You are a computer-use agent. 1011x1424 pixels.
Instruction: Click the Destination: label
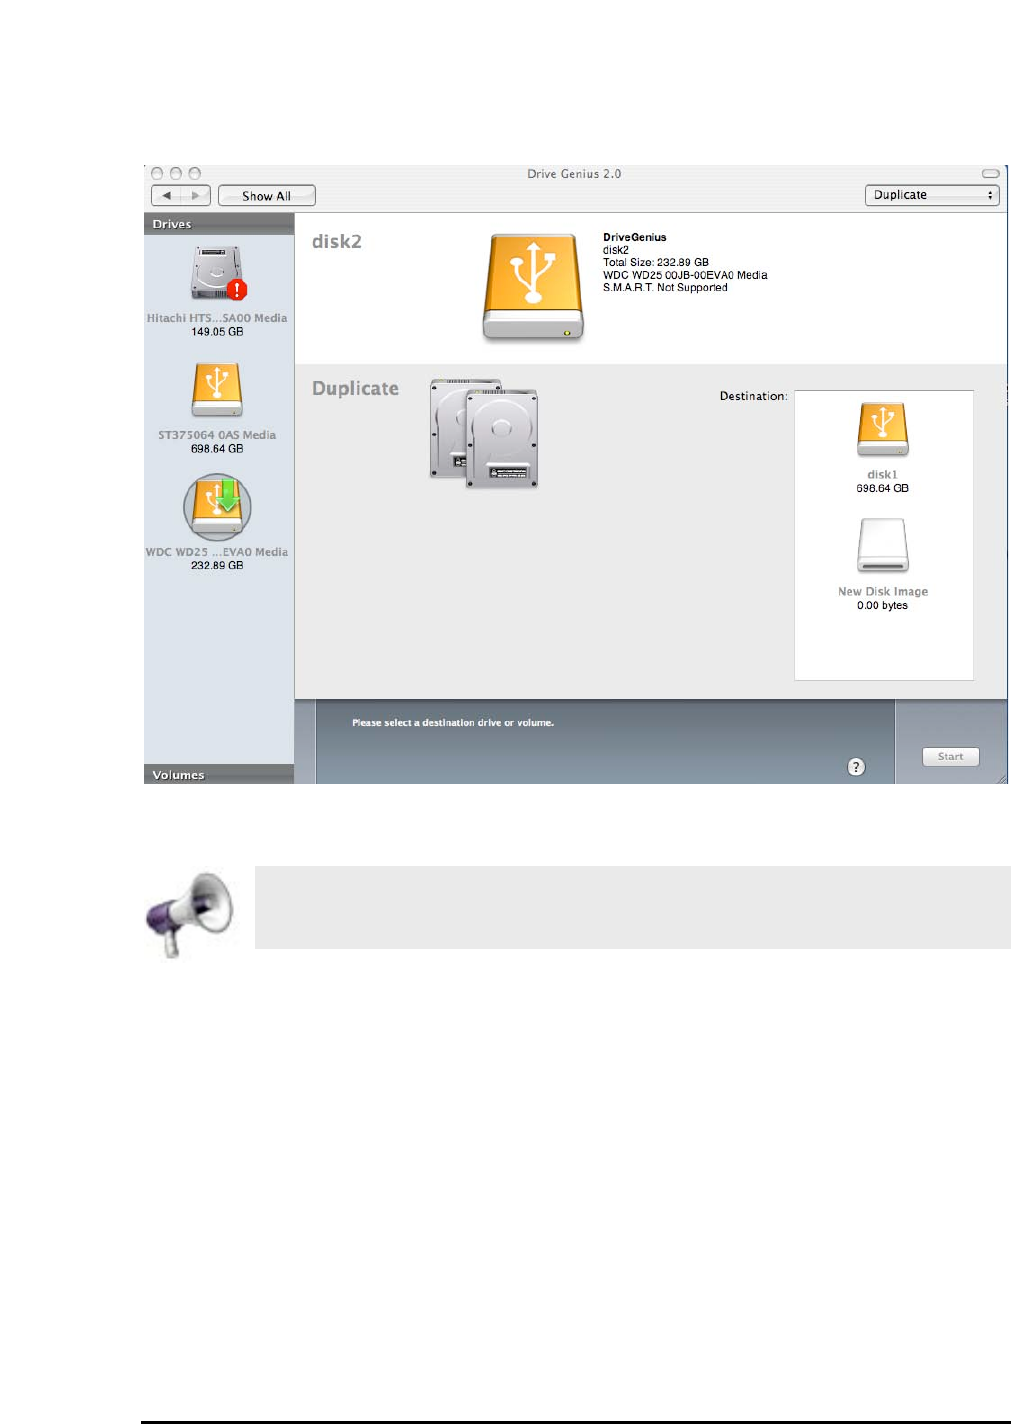754,397
